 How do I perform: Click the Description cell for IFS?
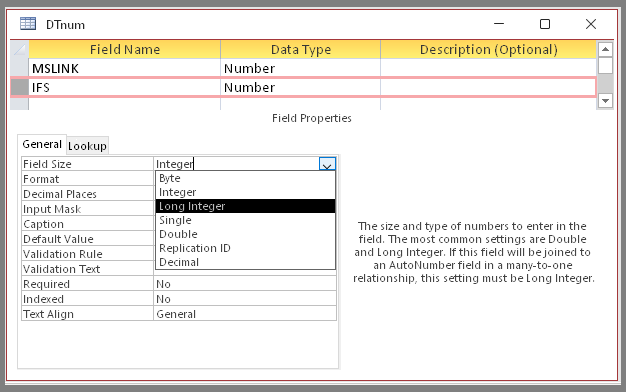point(488,87)
